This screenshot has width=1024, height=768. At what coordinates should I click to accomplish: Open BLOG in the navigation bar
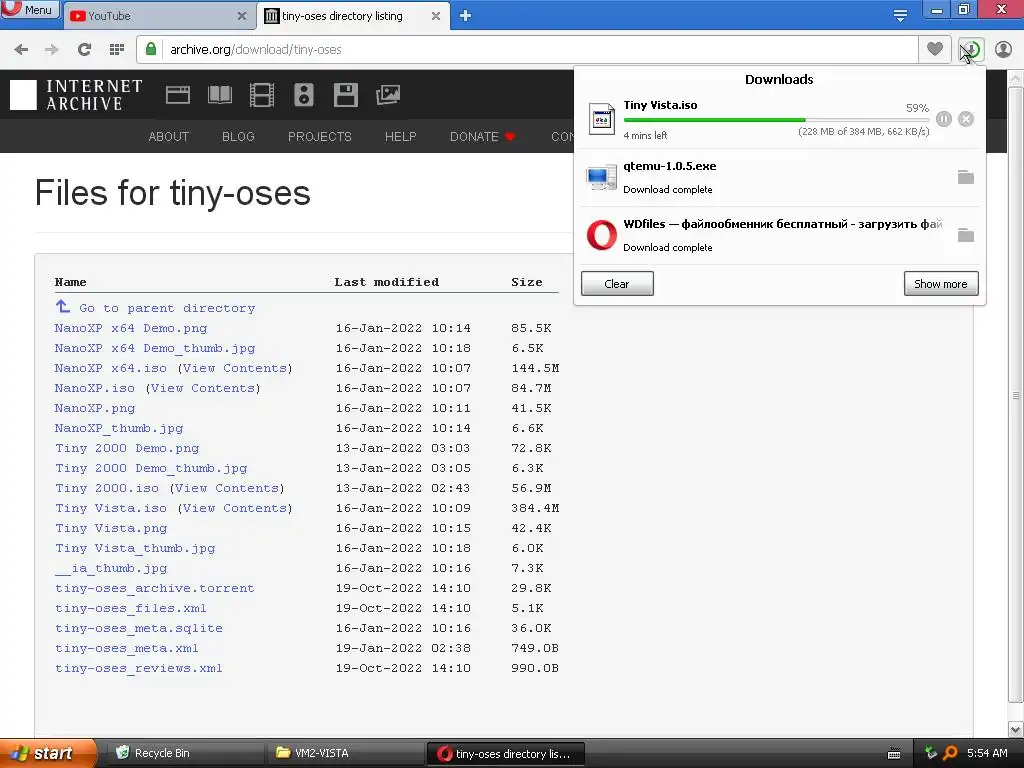point(238,136)
